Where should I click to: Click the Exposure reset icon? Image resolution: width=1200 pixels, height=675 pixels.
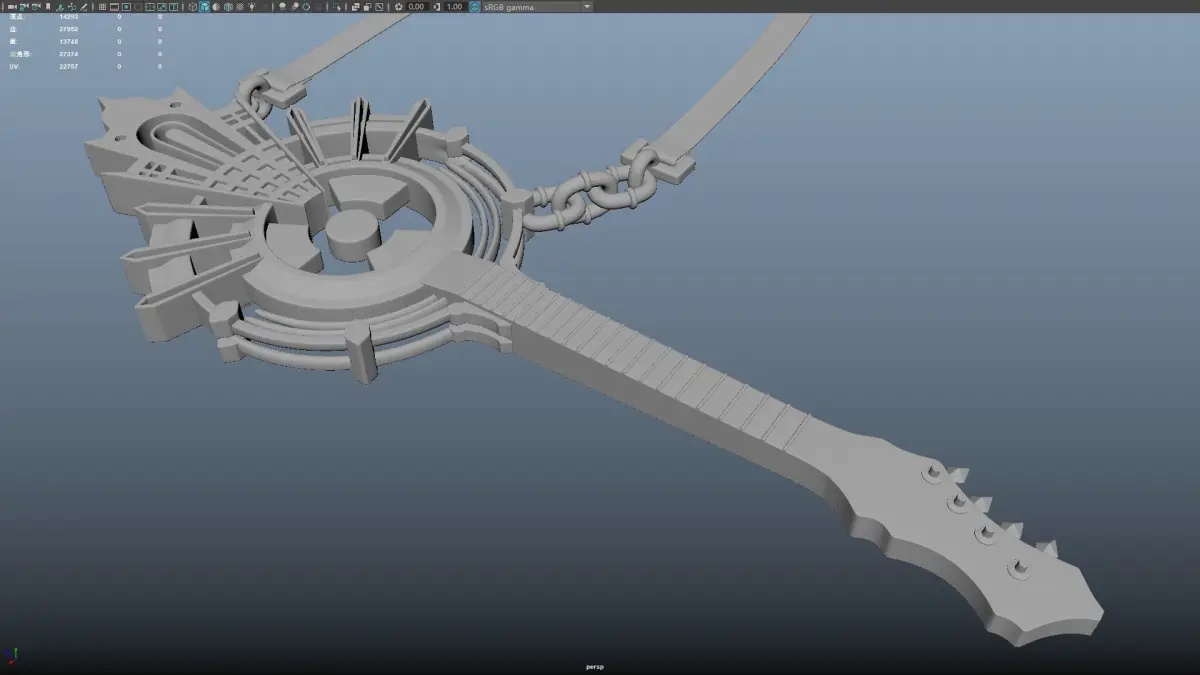pyautogui.click(x=399, y=6)
